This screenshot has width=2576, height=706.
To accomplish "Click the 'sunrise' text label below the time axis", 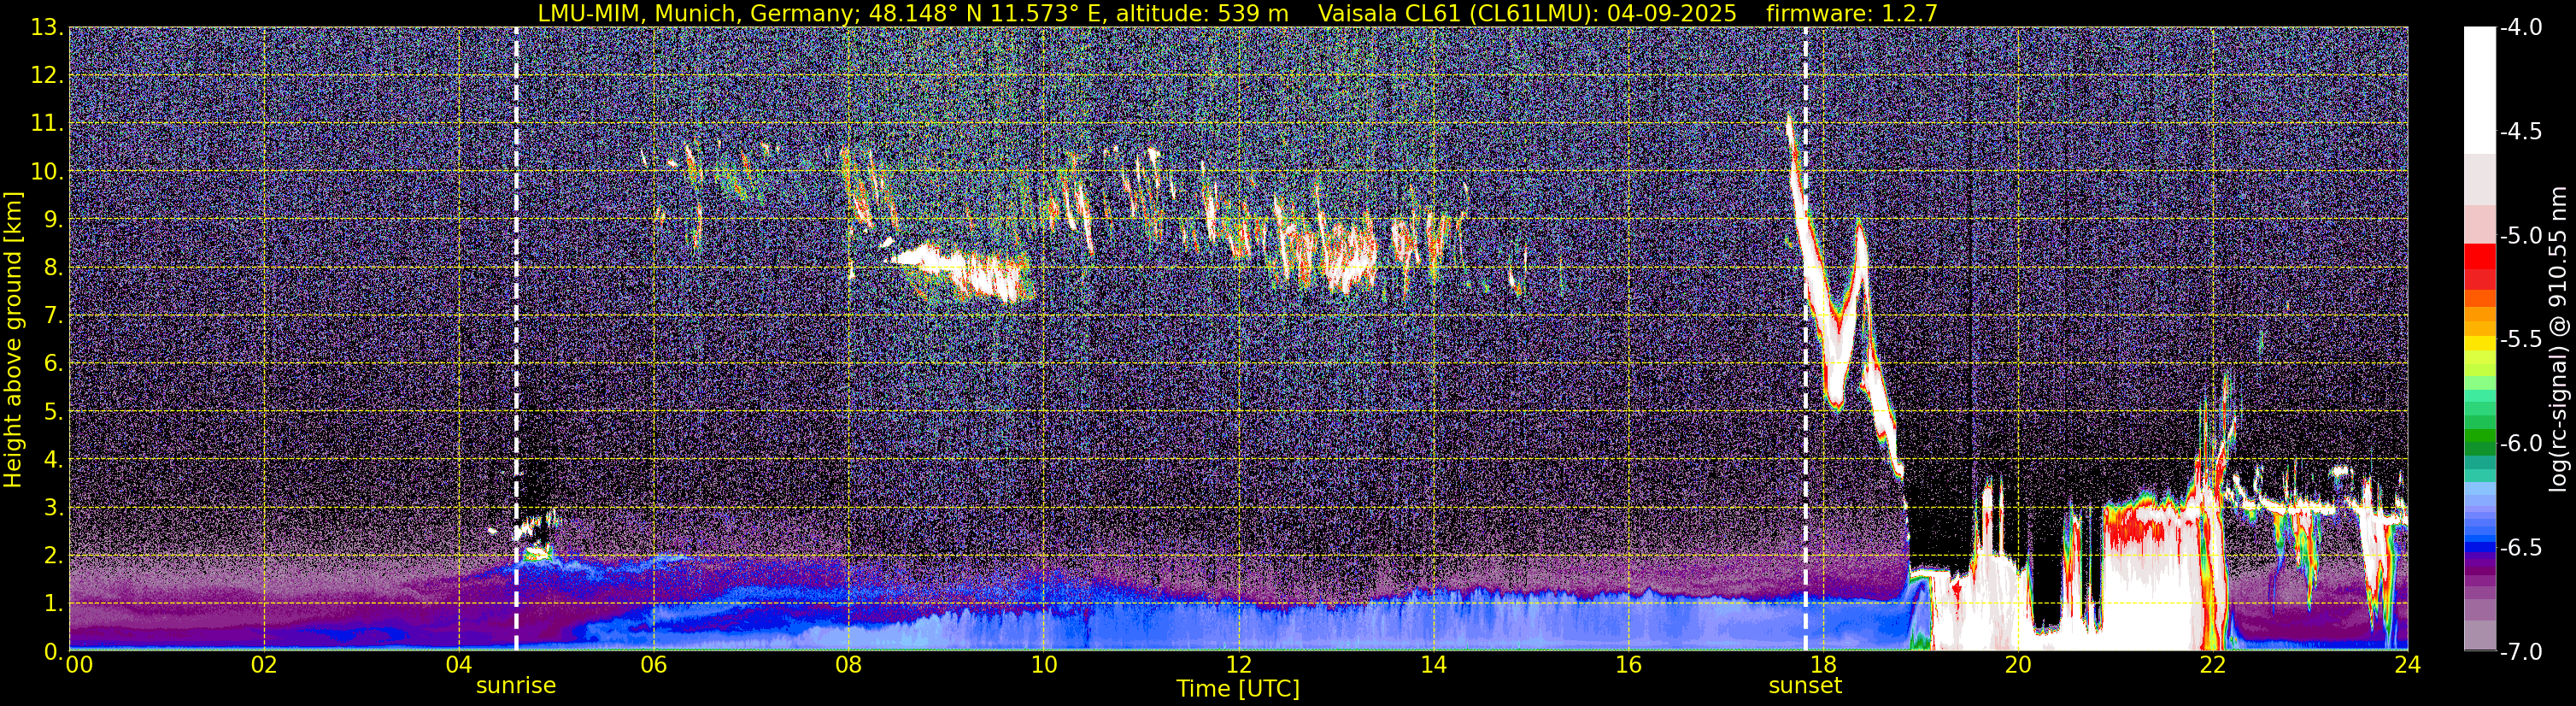I will (x=516, y=685).
